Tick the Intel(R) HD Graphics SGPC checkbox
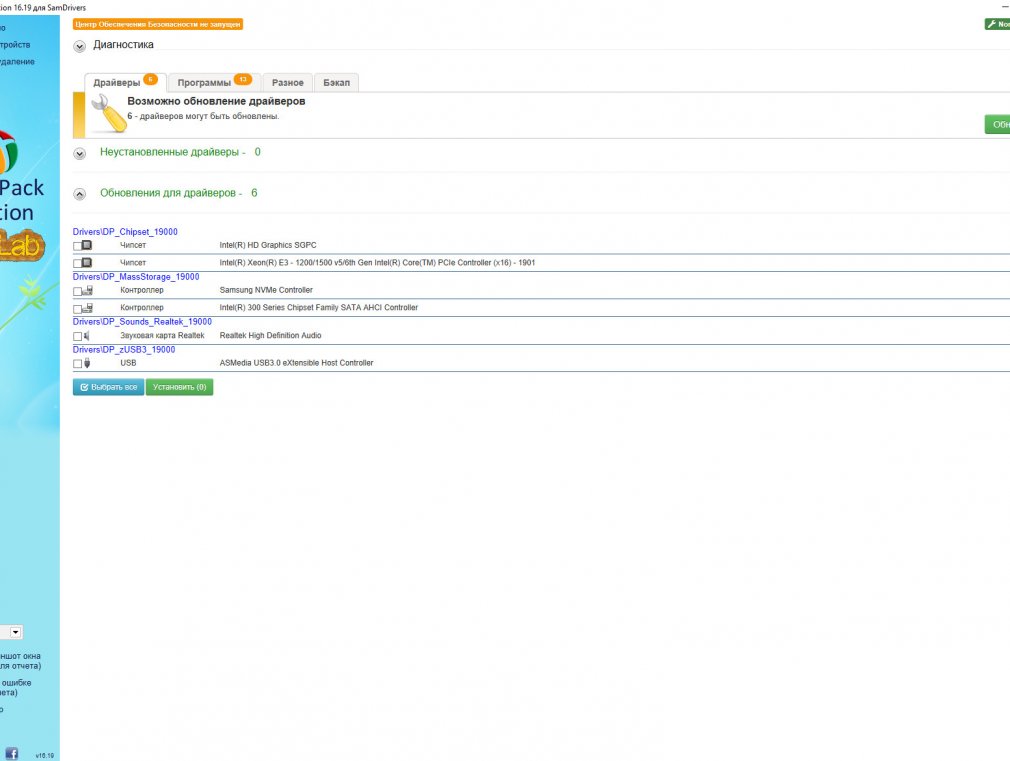Viewport: 1010px width, 761px height. pyautogui.click(x=77, y=246)
